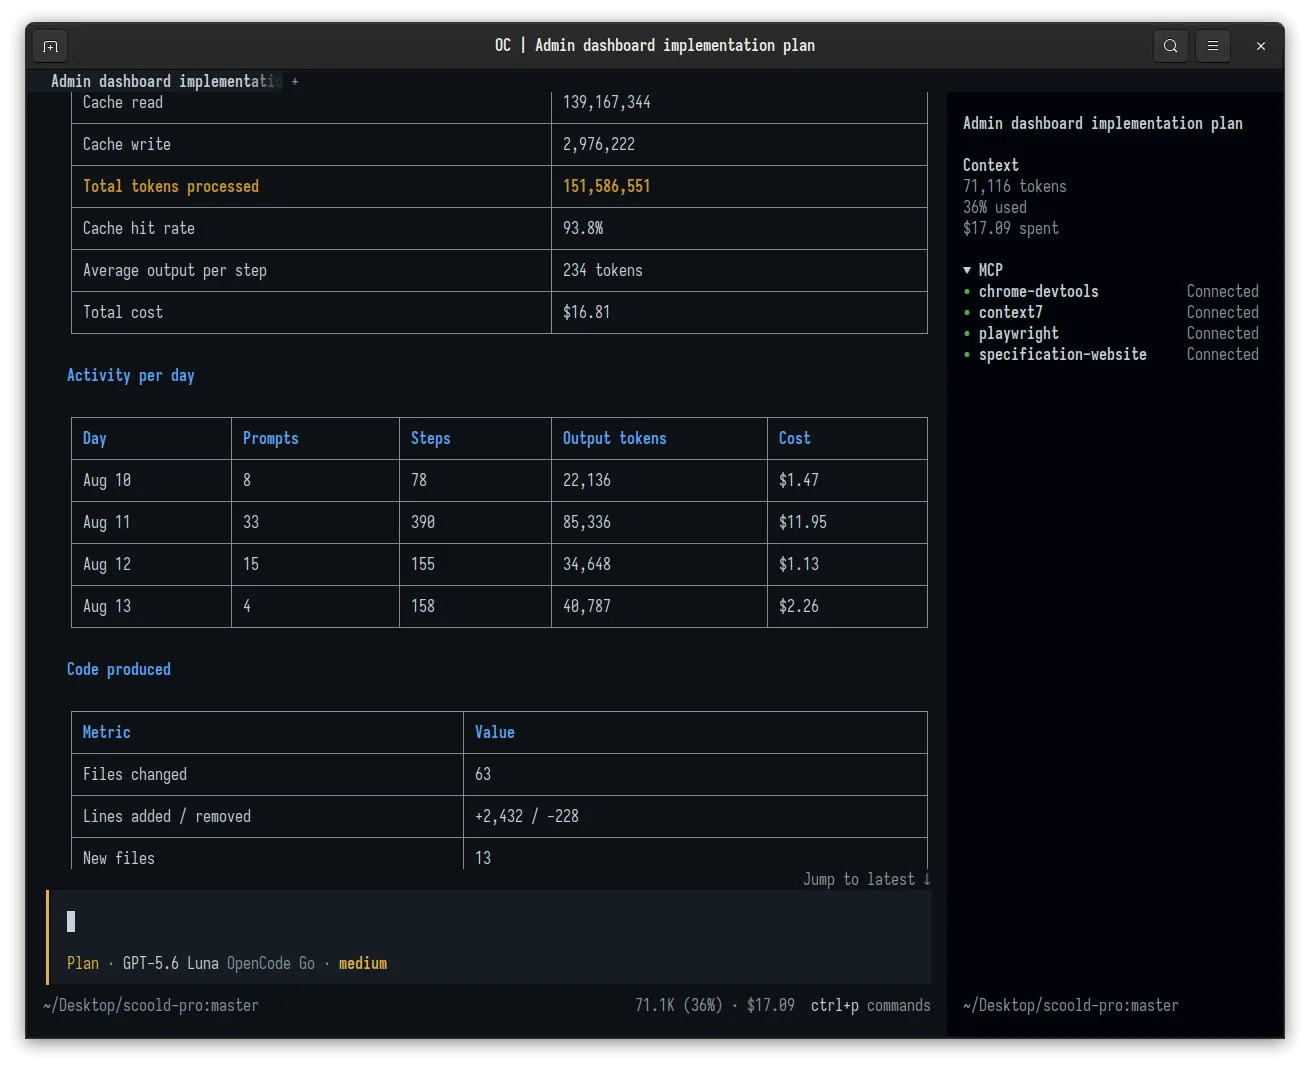This screenshot has width=1310, height=1067.
Task: Click the 36% used context line
Action: (x=994, y=208)
